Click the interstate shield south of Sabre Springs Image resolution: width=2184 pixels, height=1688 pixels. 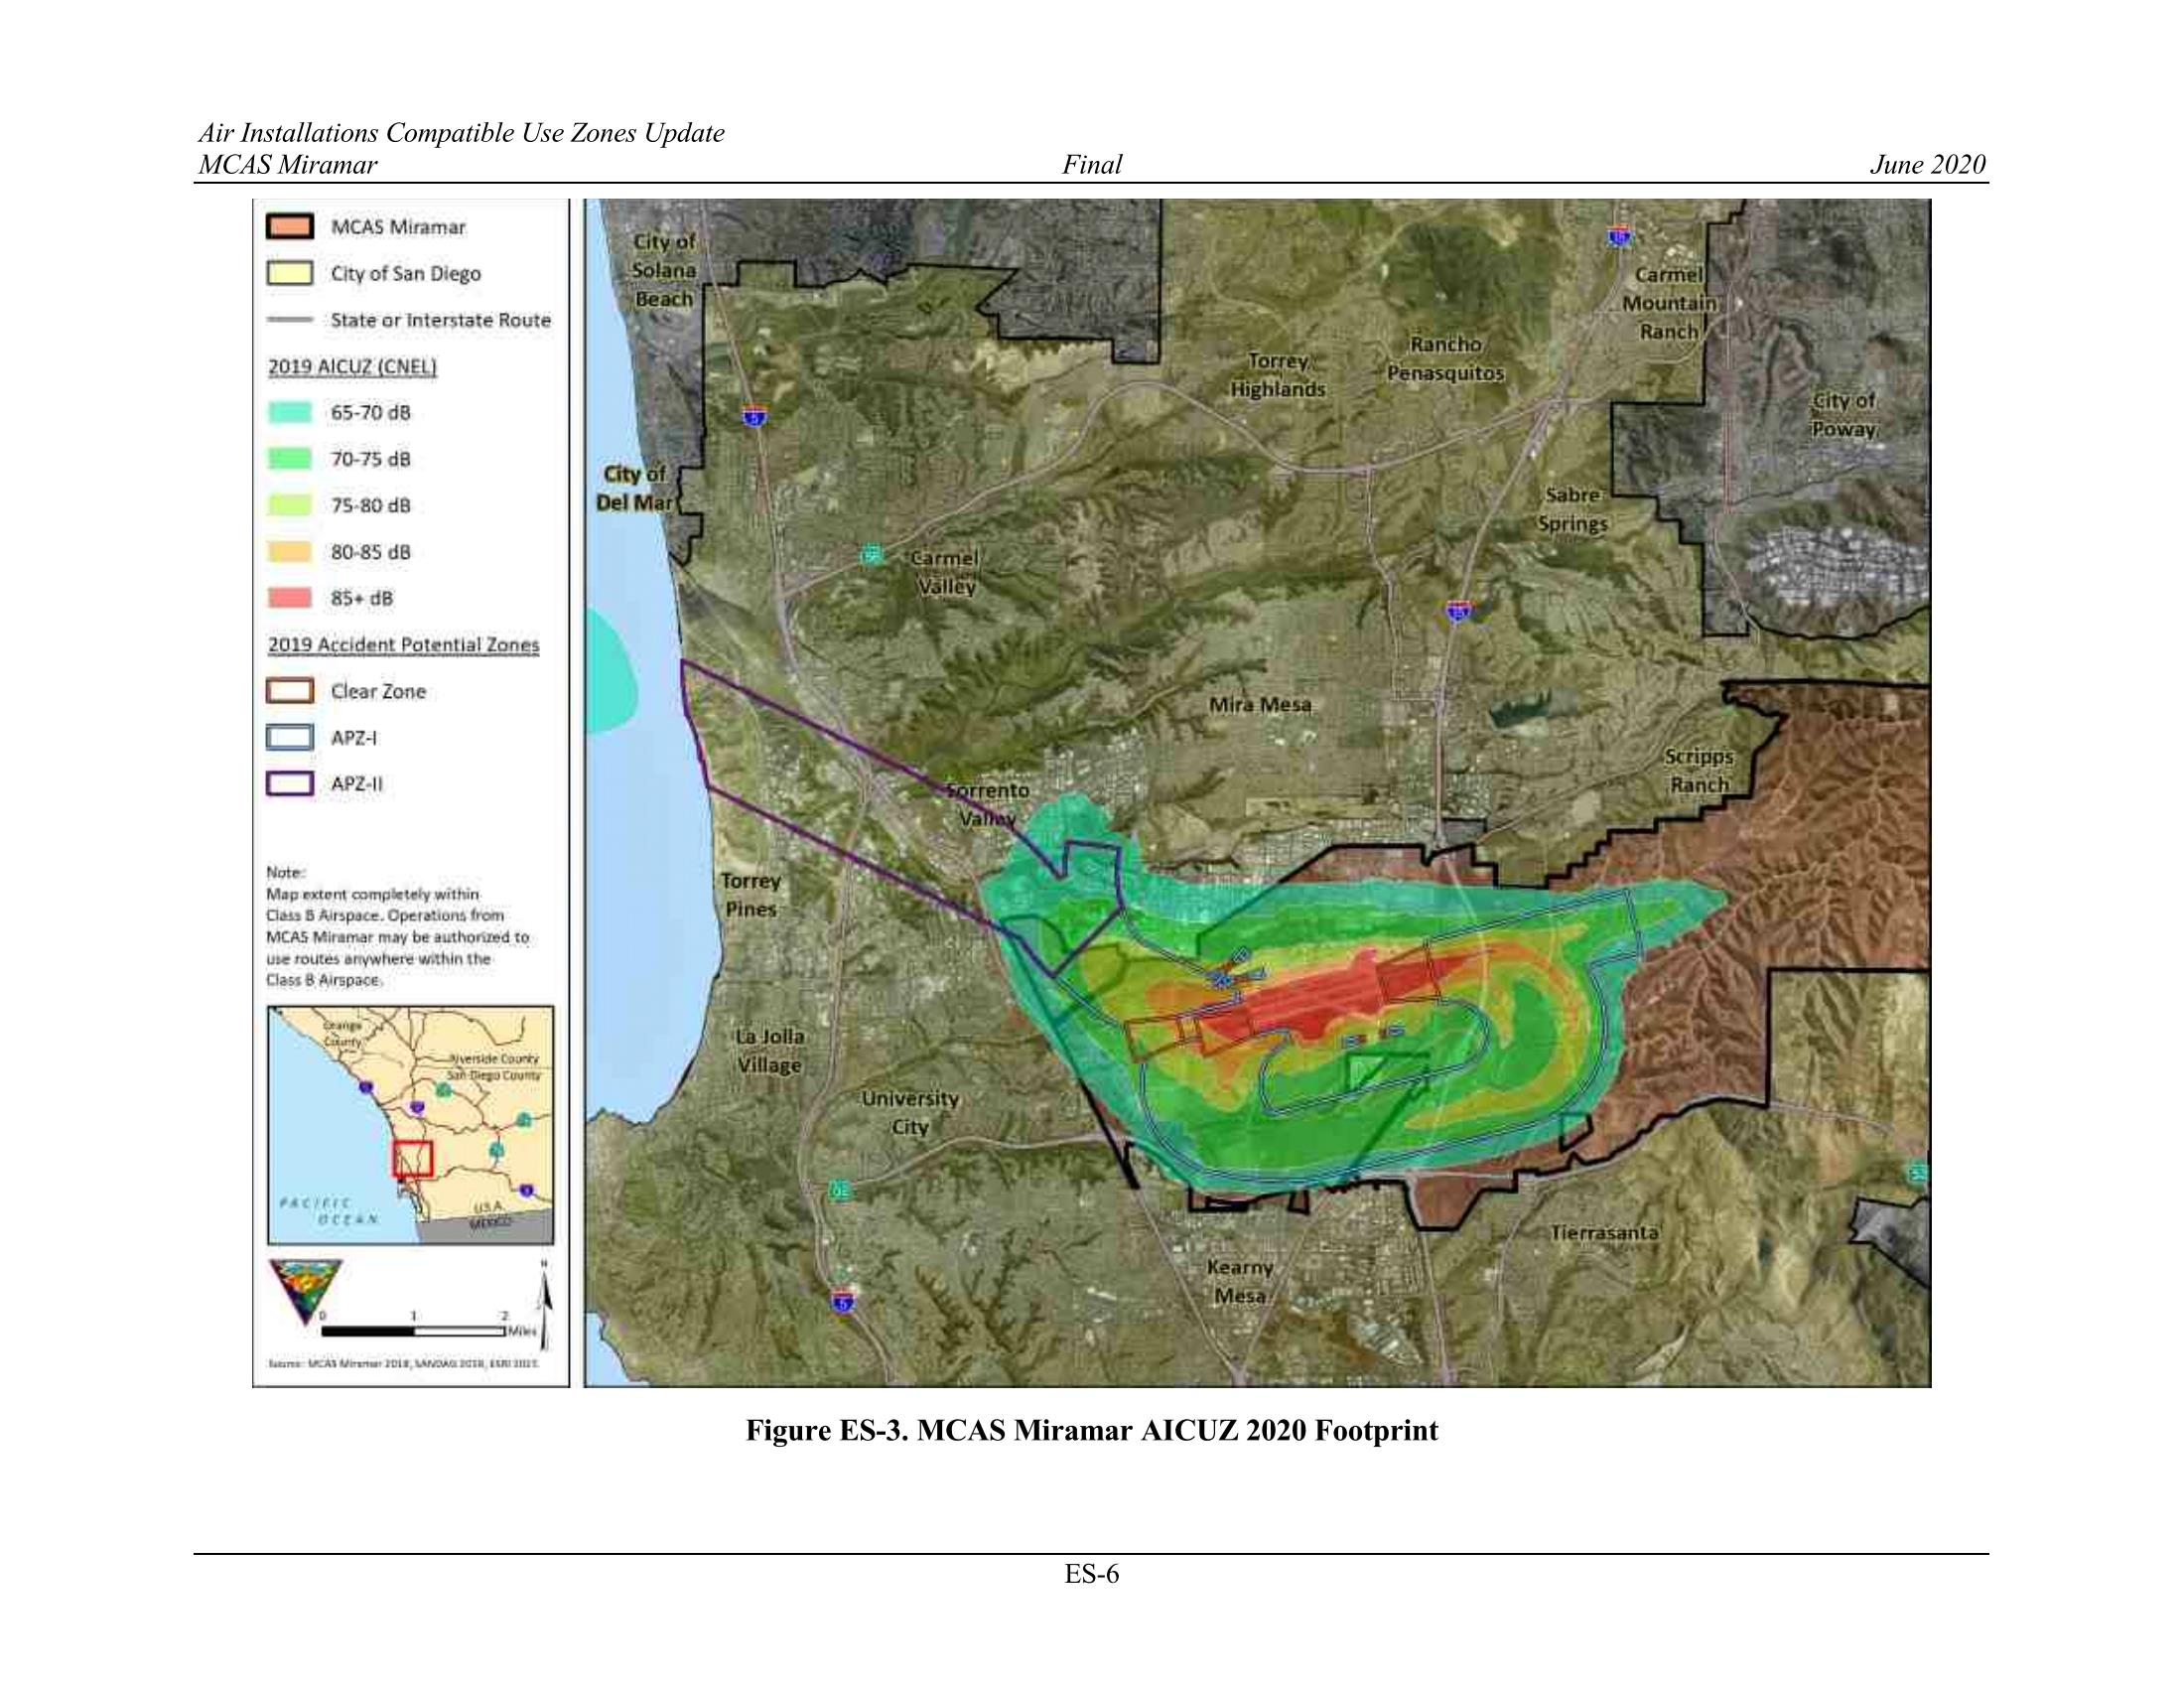pos(1458,610)
